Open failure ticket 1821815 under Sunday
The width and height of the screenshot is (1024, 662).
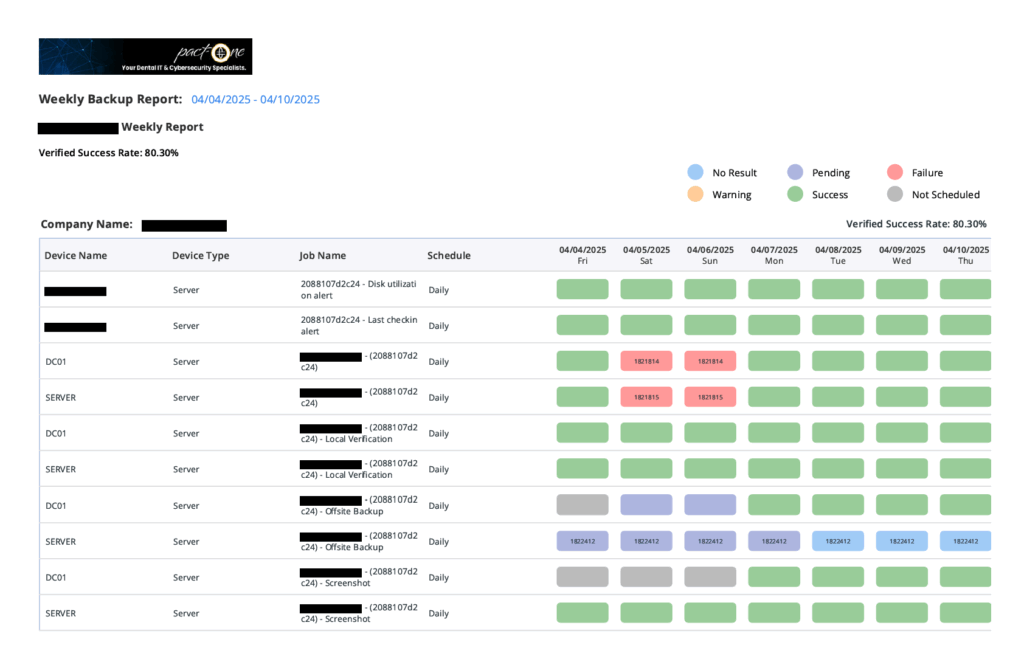[710, 396]
